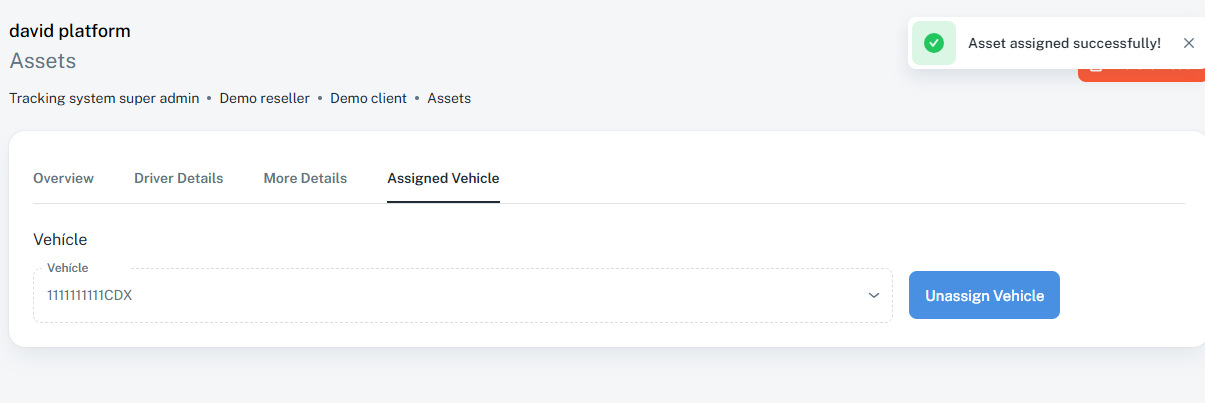Image resolution: width=1205 pixels, height=403 pixels.
Task: Click the green checkmark success icon
Action: click(x=934, y=43)
